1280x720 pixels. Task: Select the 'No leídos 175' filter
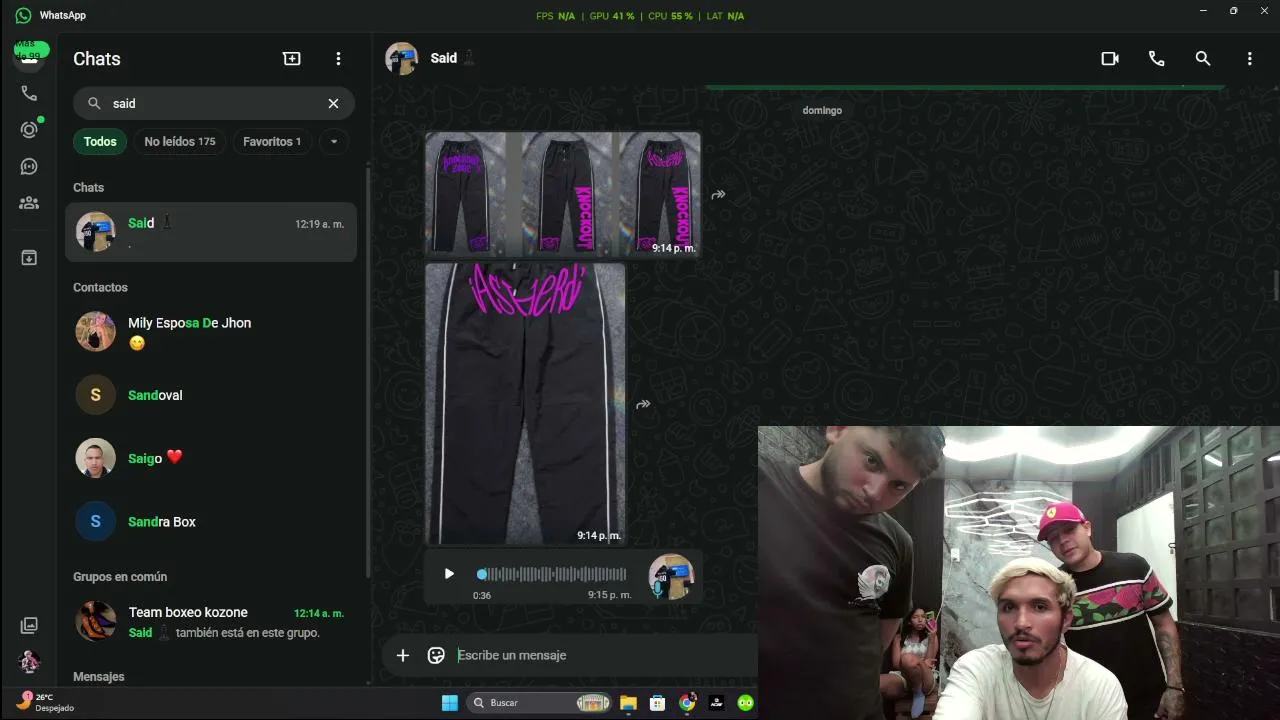180,142
